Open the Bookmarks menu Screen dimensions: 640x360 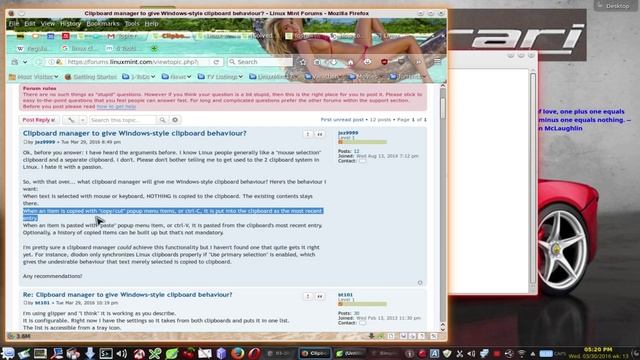pyautogui.click(x=102, y=24)
